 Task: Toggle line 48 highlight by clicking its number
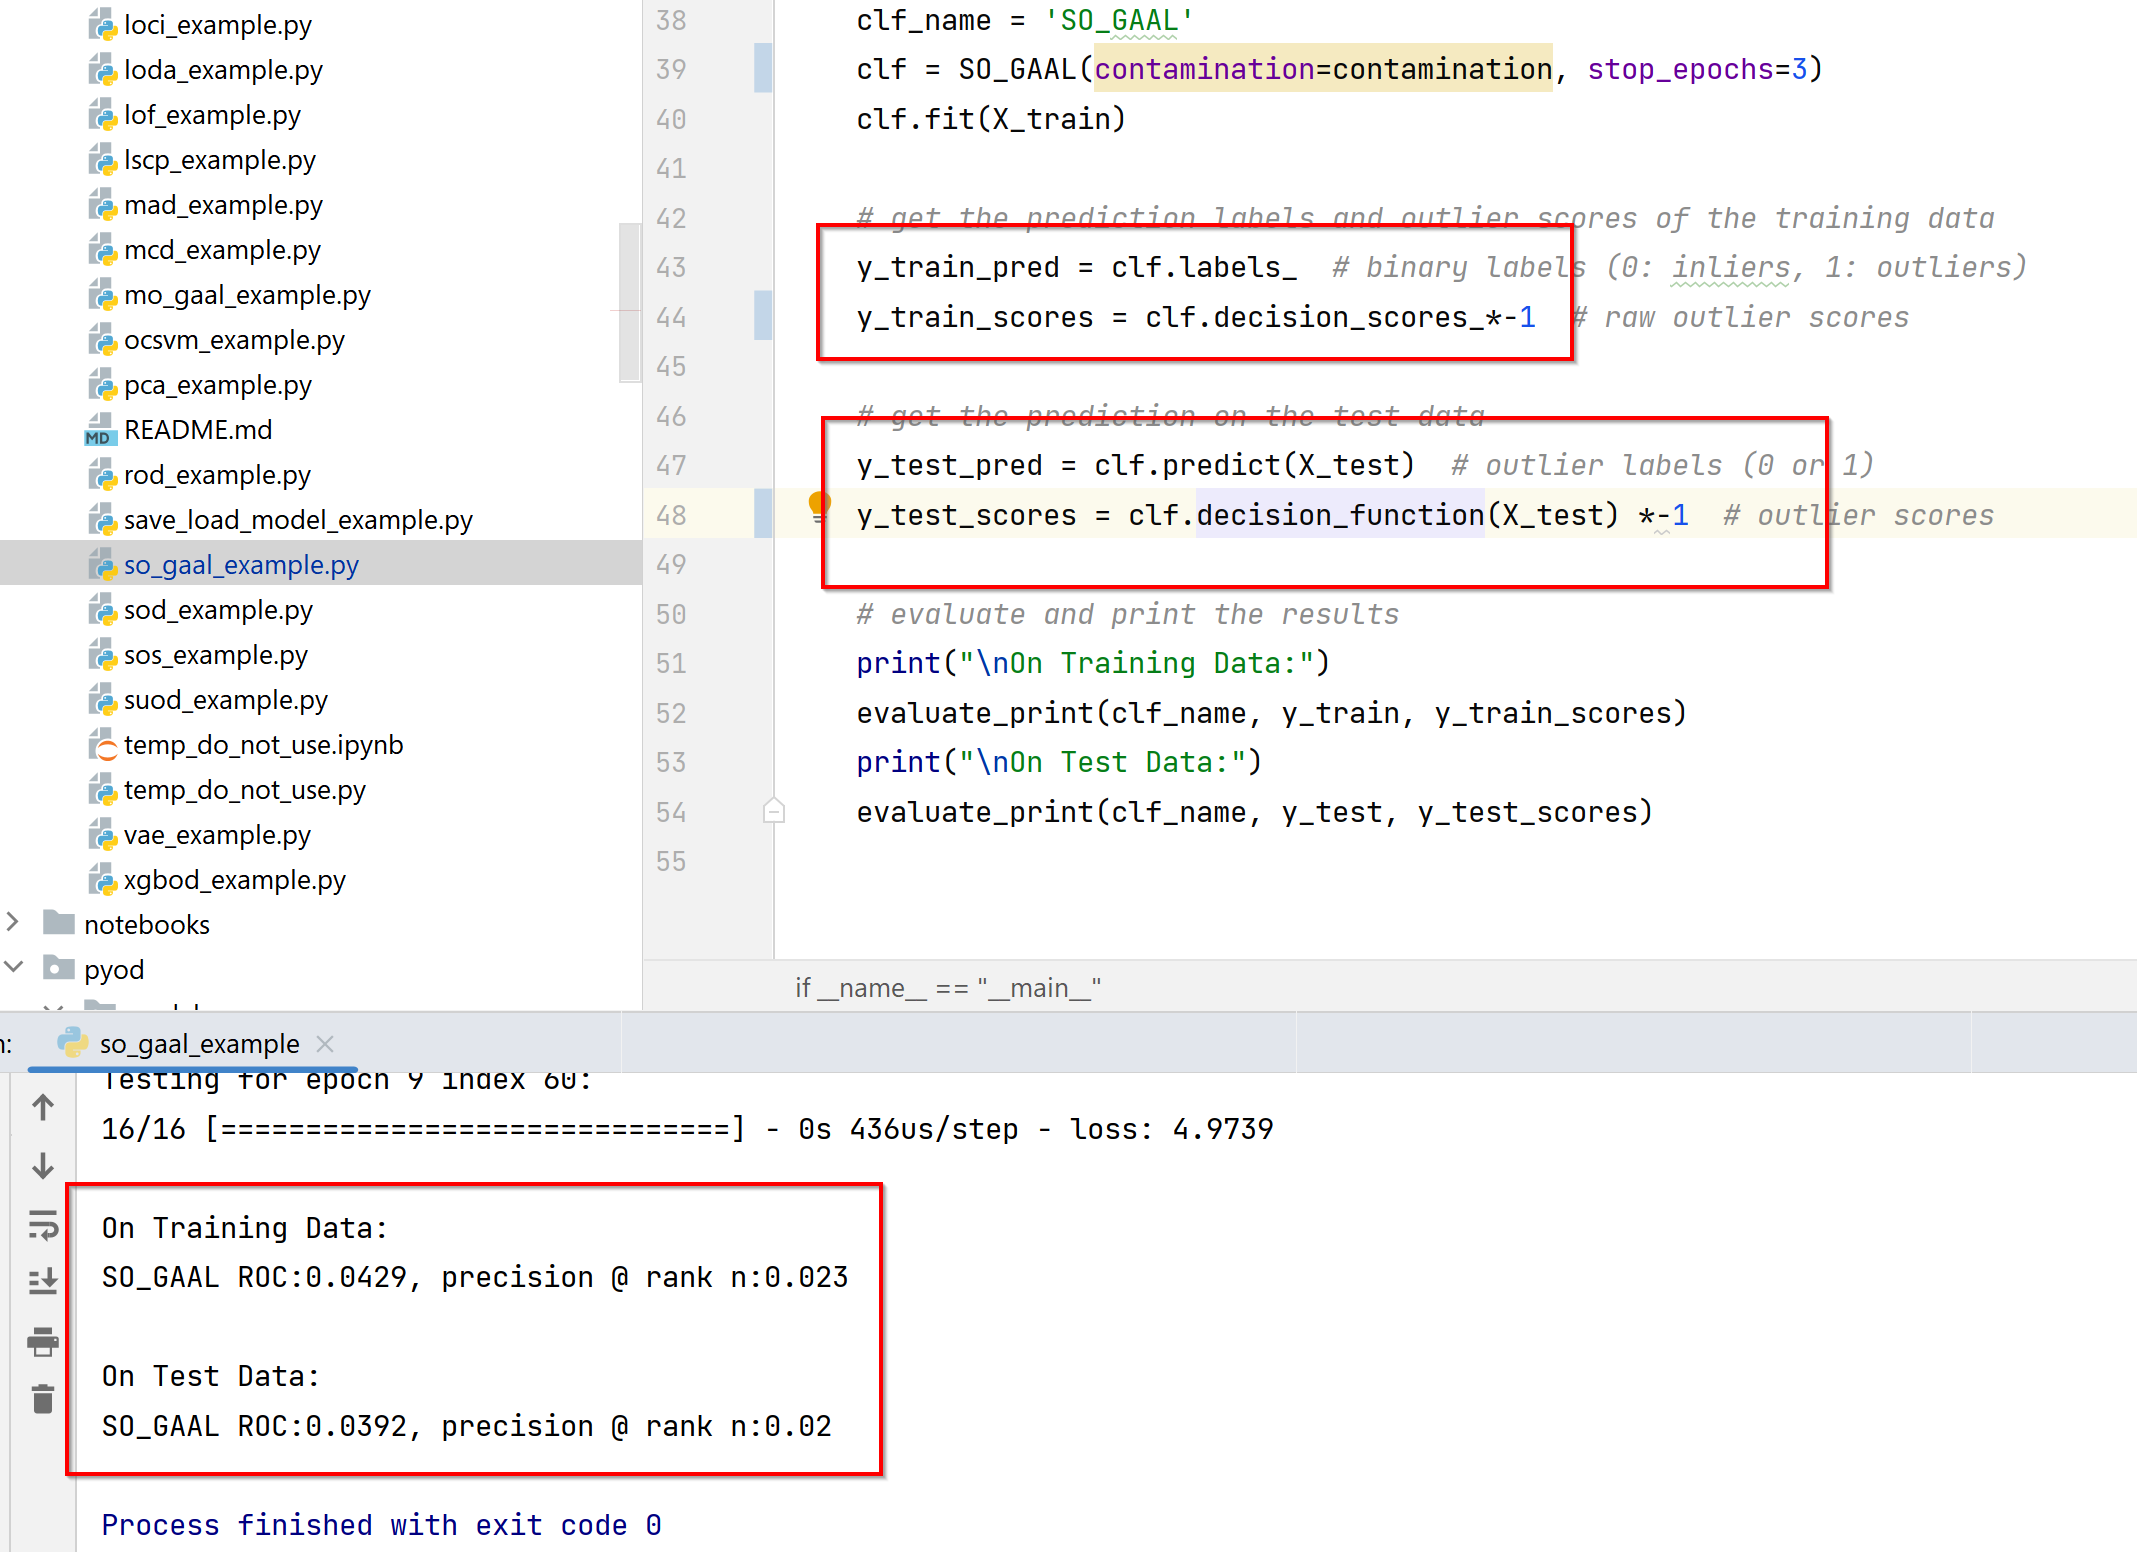671,514
